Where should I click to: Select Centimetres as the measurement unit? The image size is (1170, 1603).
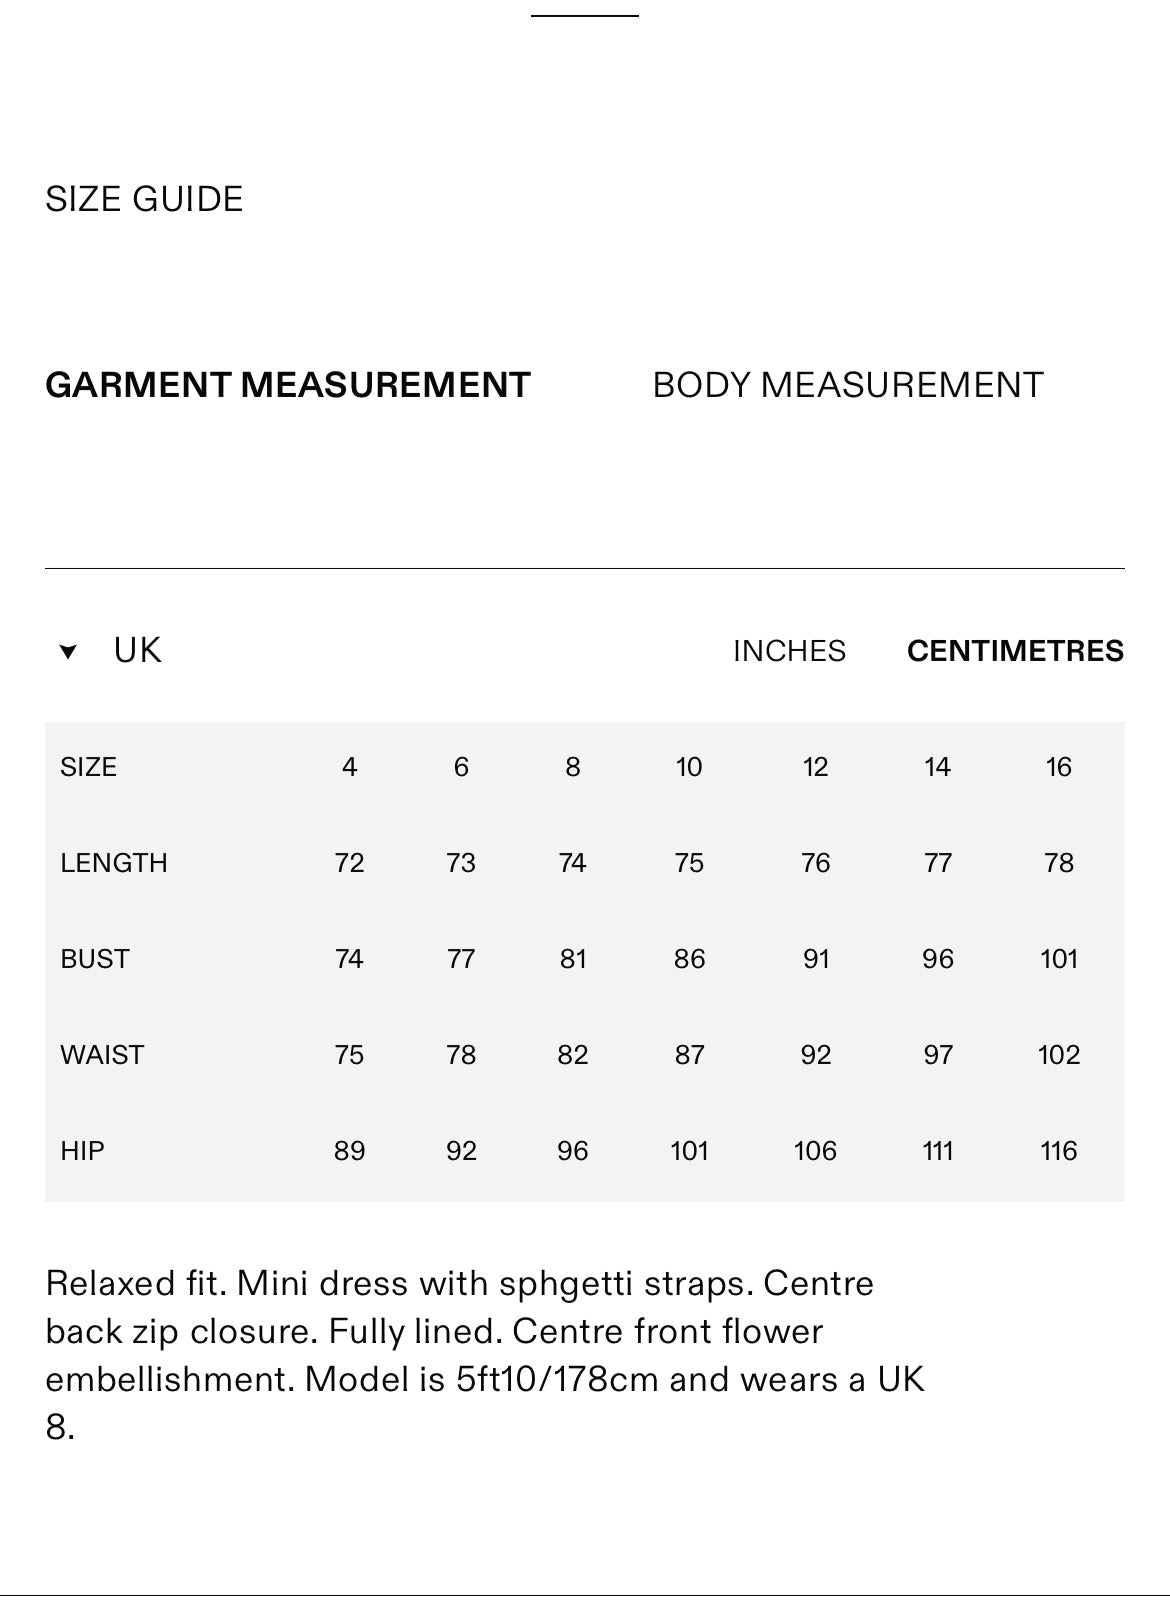[x=1015, y=651]
